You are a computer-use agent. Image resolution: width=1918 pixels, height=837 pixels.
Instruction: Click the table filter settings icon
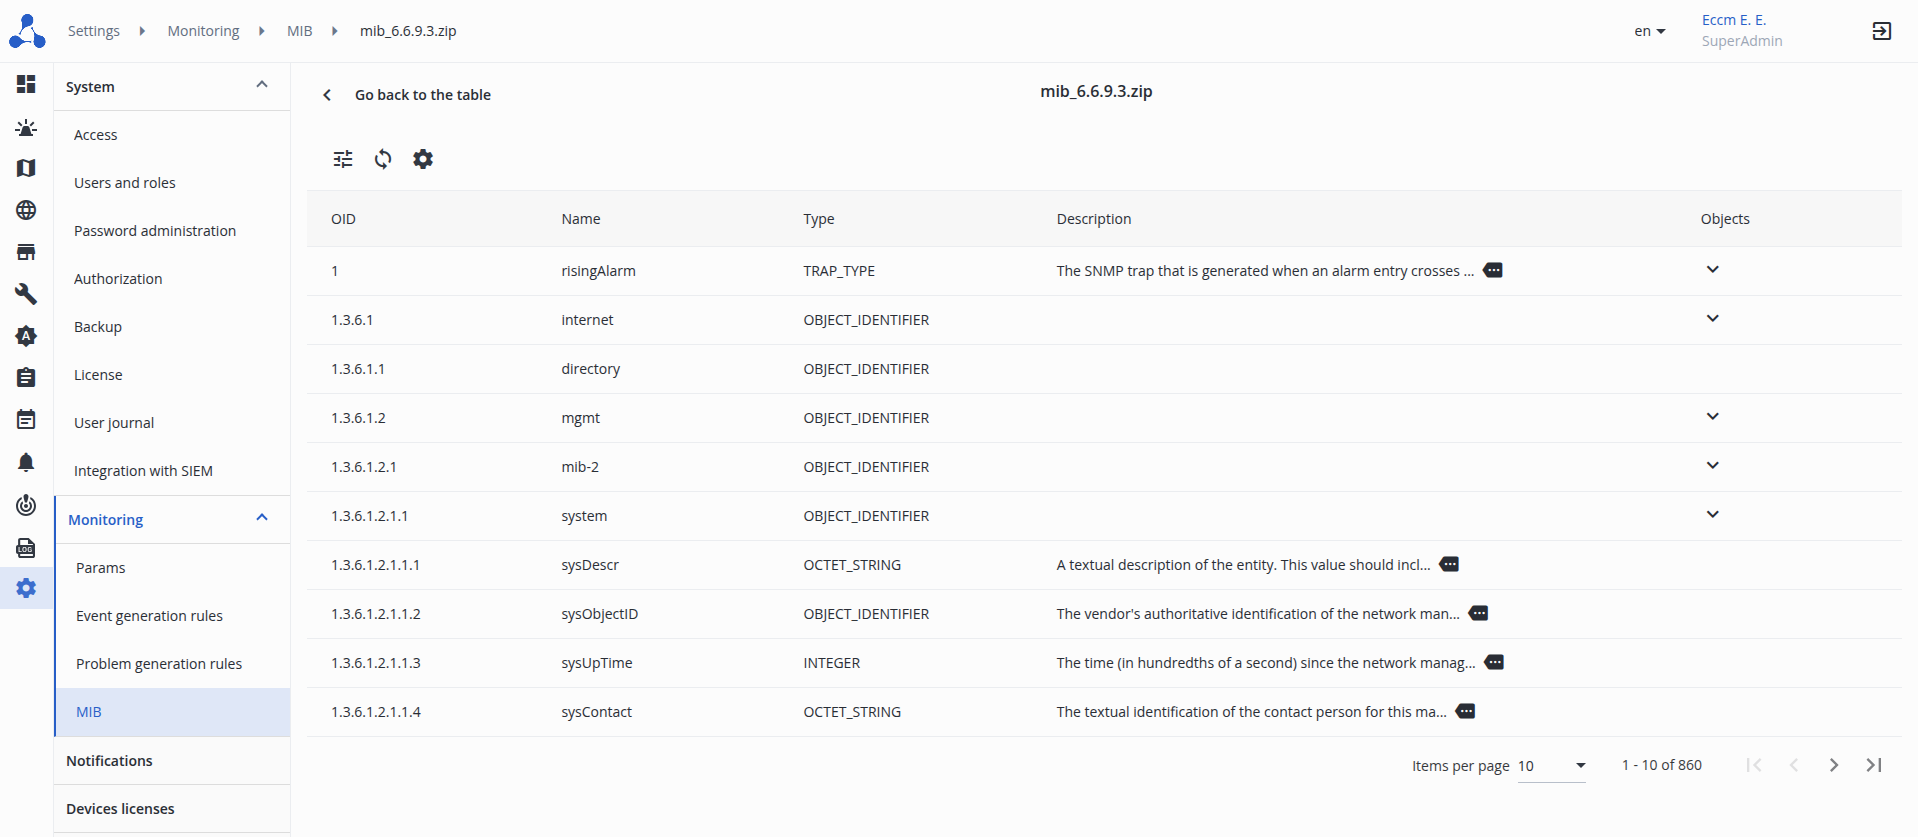[343, 159]
